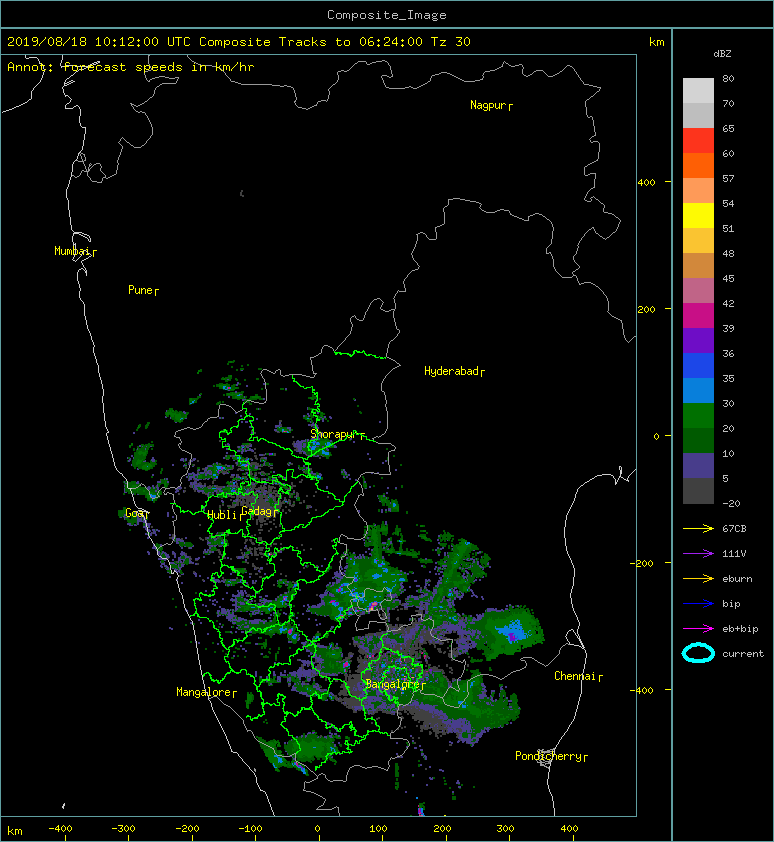Select the 111V legend label text
The height and width of the screenshot is (842, 774).
point(734,554)
